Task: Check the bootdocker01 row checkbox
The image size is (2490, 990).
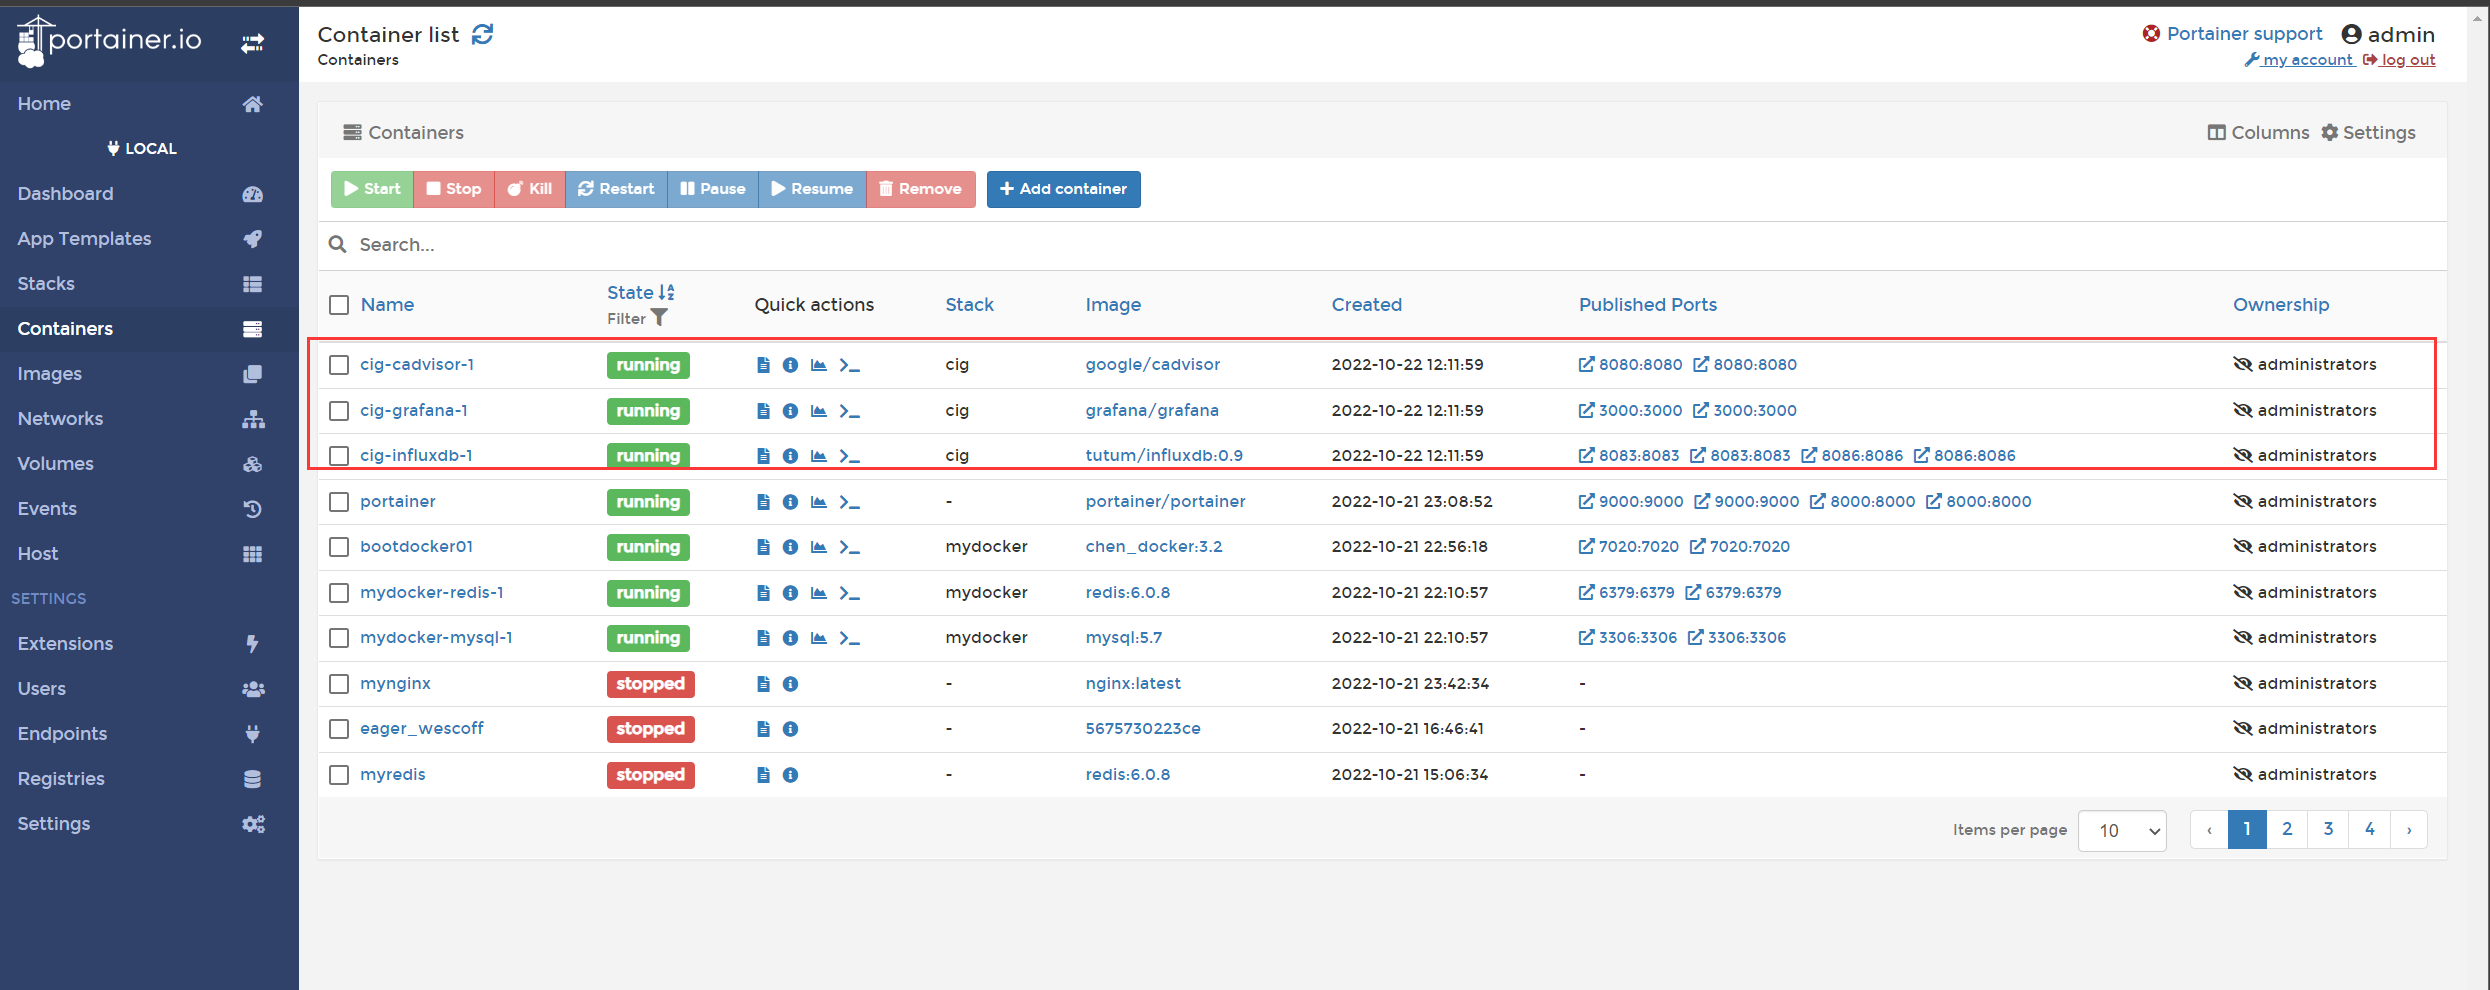Action: [x=339, y=547]
